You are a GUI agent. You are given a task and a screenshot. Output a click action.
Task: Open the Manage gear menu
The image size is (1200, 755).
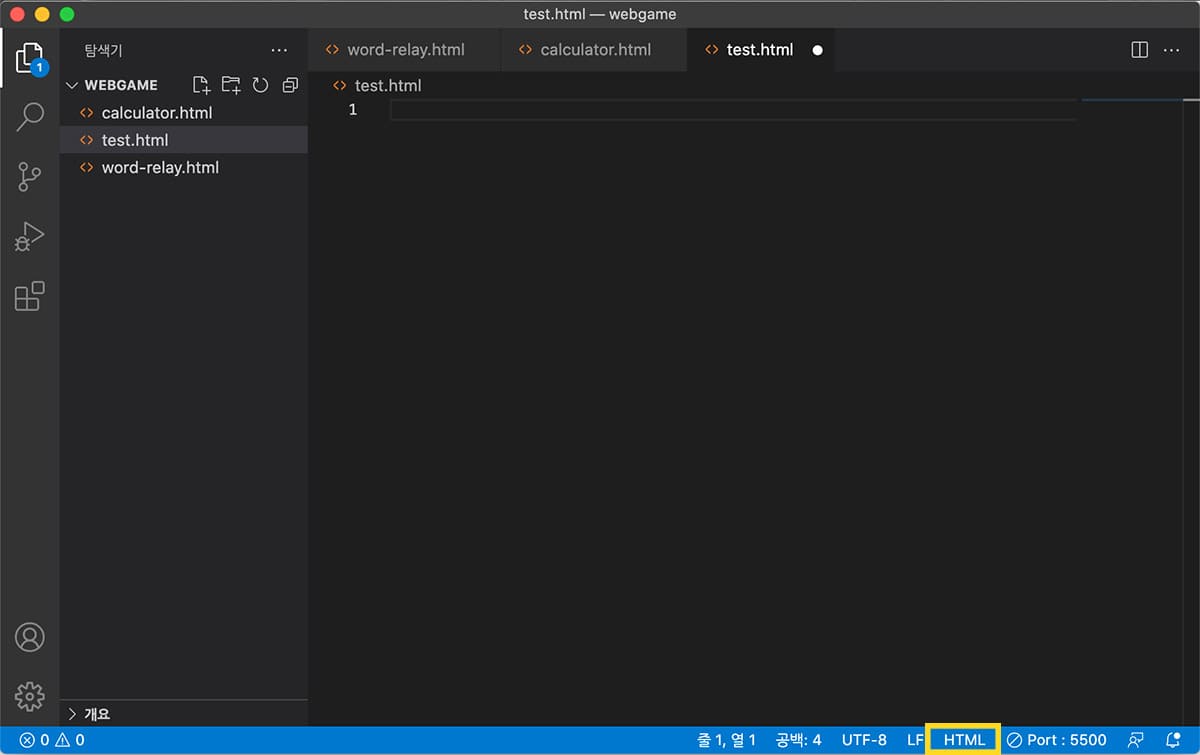point(30,698)
